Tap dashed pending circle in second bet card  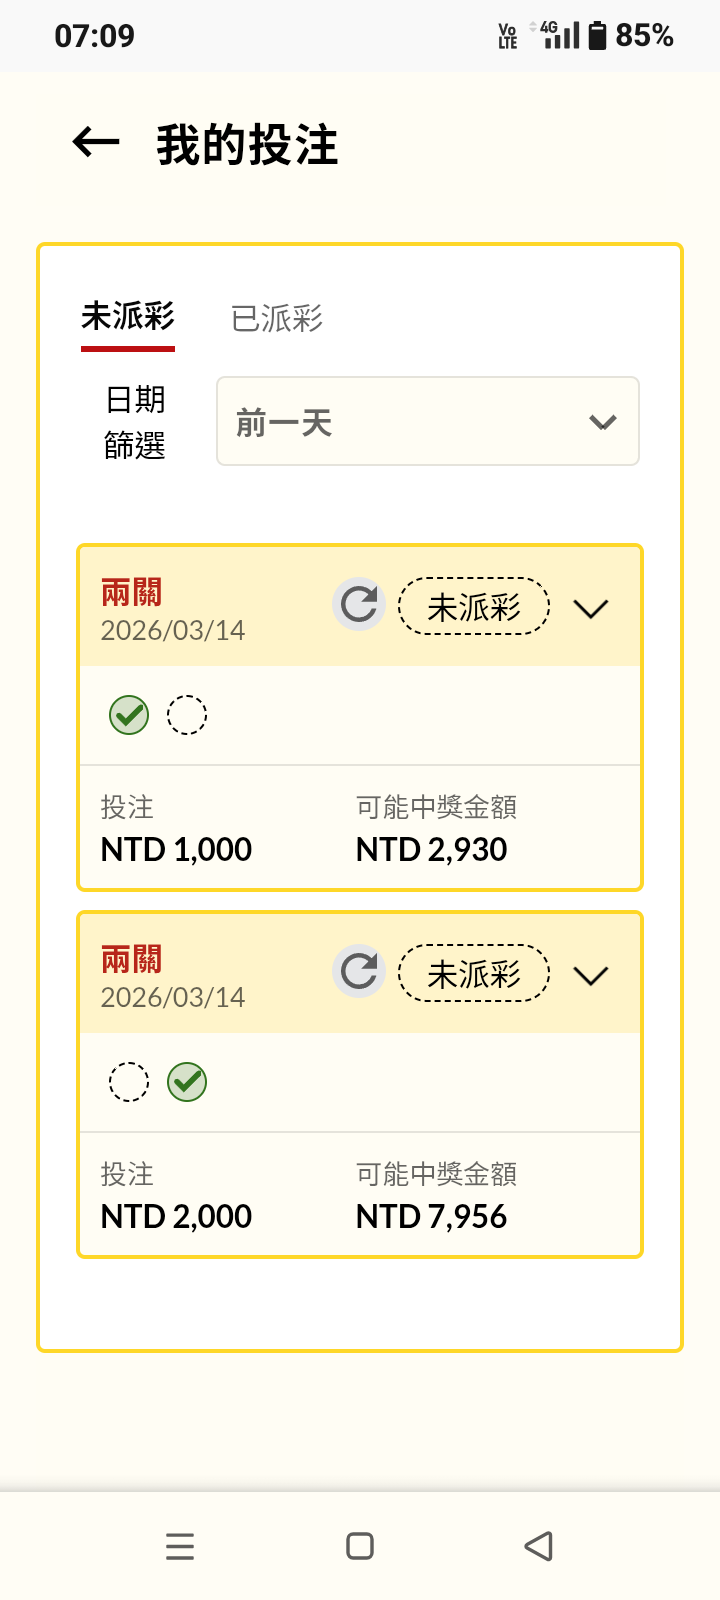[129, 1082]
